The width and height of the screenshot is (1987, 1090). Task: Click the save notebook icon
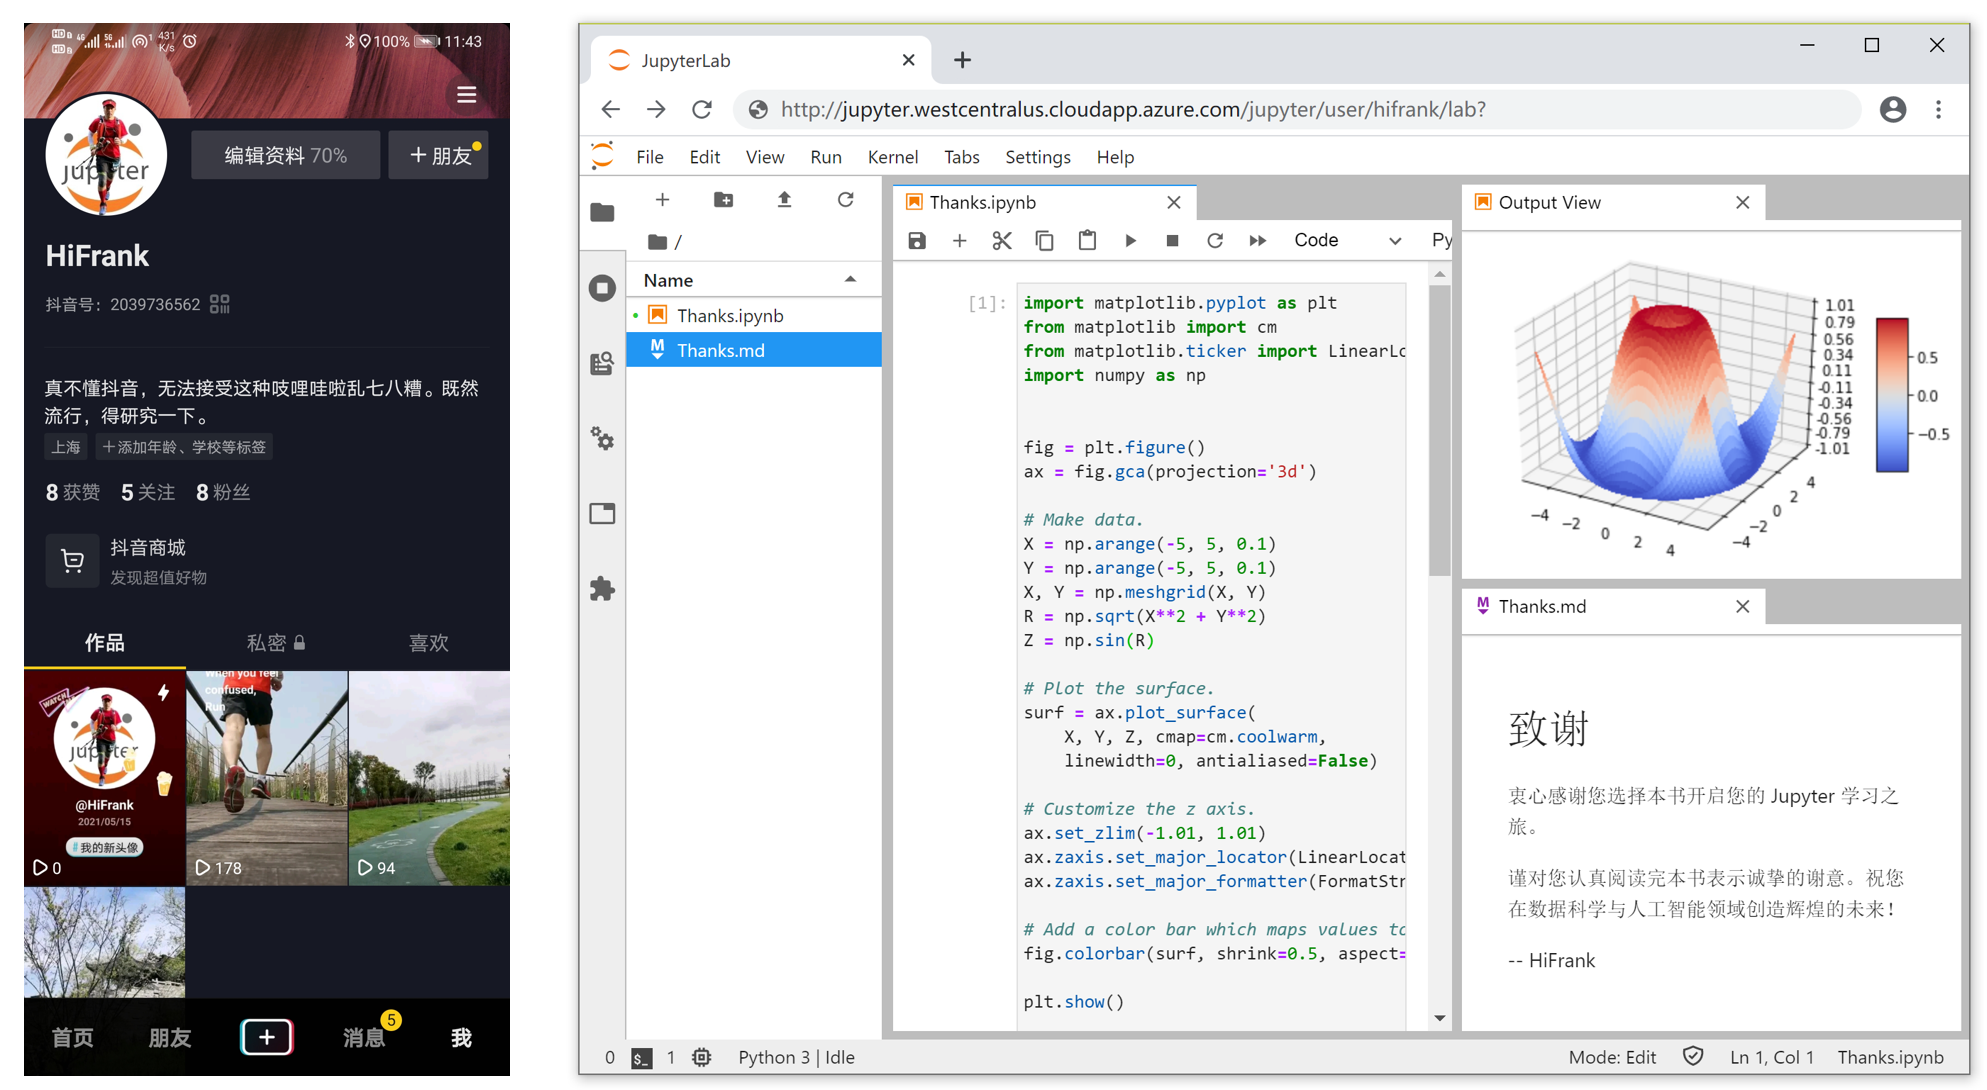(x=916, y=241)
